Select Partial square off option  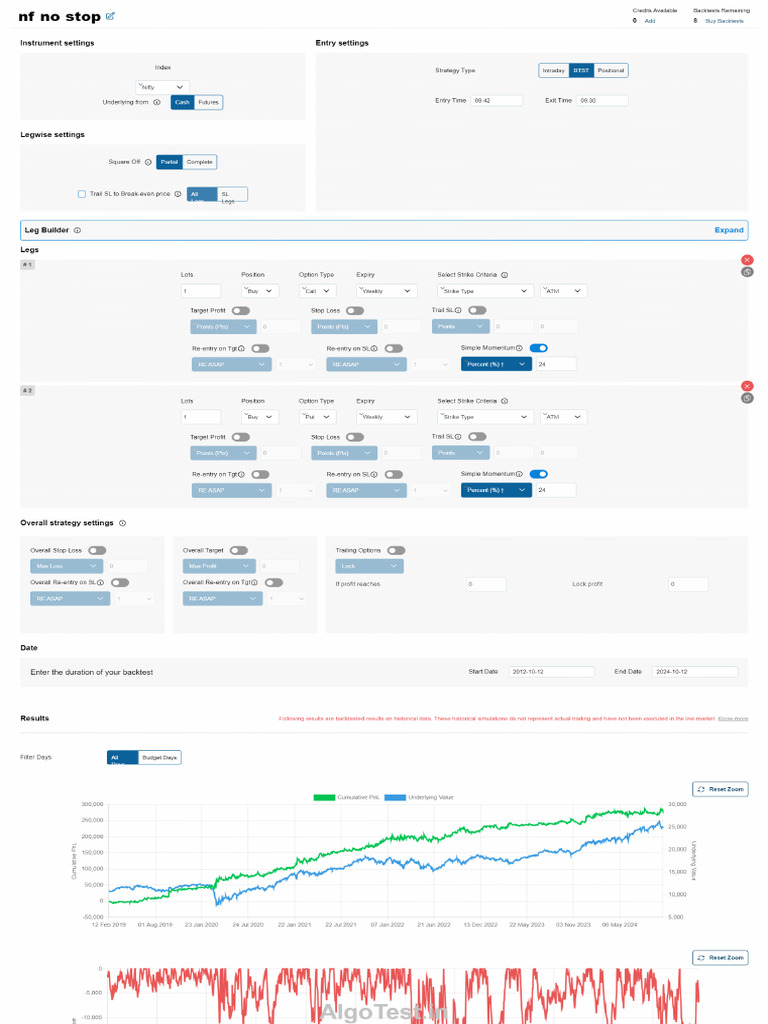coord(169,162)
